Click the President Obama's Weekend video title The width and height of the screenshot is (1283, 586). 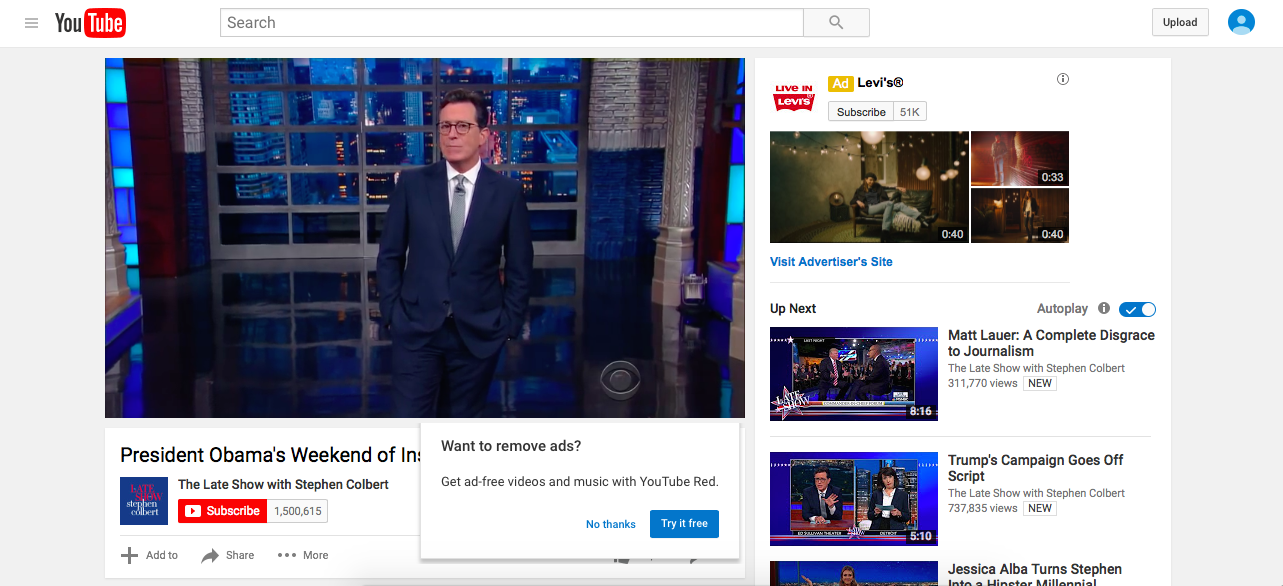tap(270, 455)
